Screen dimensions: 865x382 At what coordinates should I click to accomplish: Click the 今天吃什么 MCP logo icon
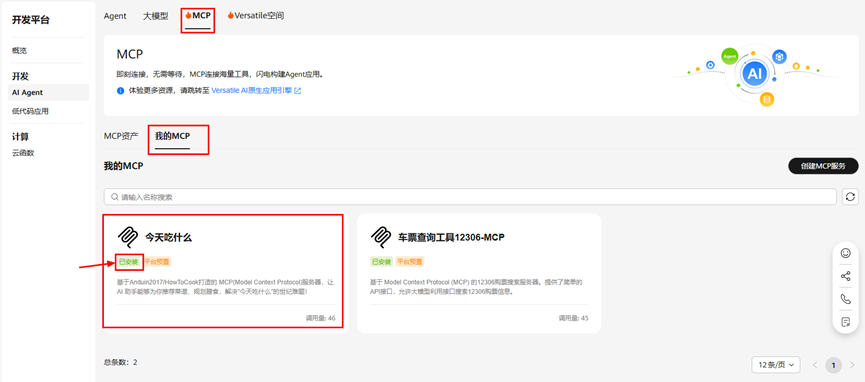pyautogui.click(x=128, y=237)
